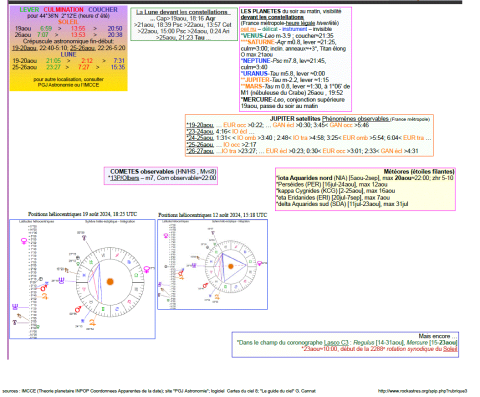Viewport: 480px width, 397px height.
Task: Click the La Lune devant les constellations heading link
Action: 183,12
